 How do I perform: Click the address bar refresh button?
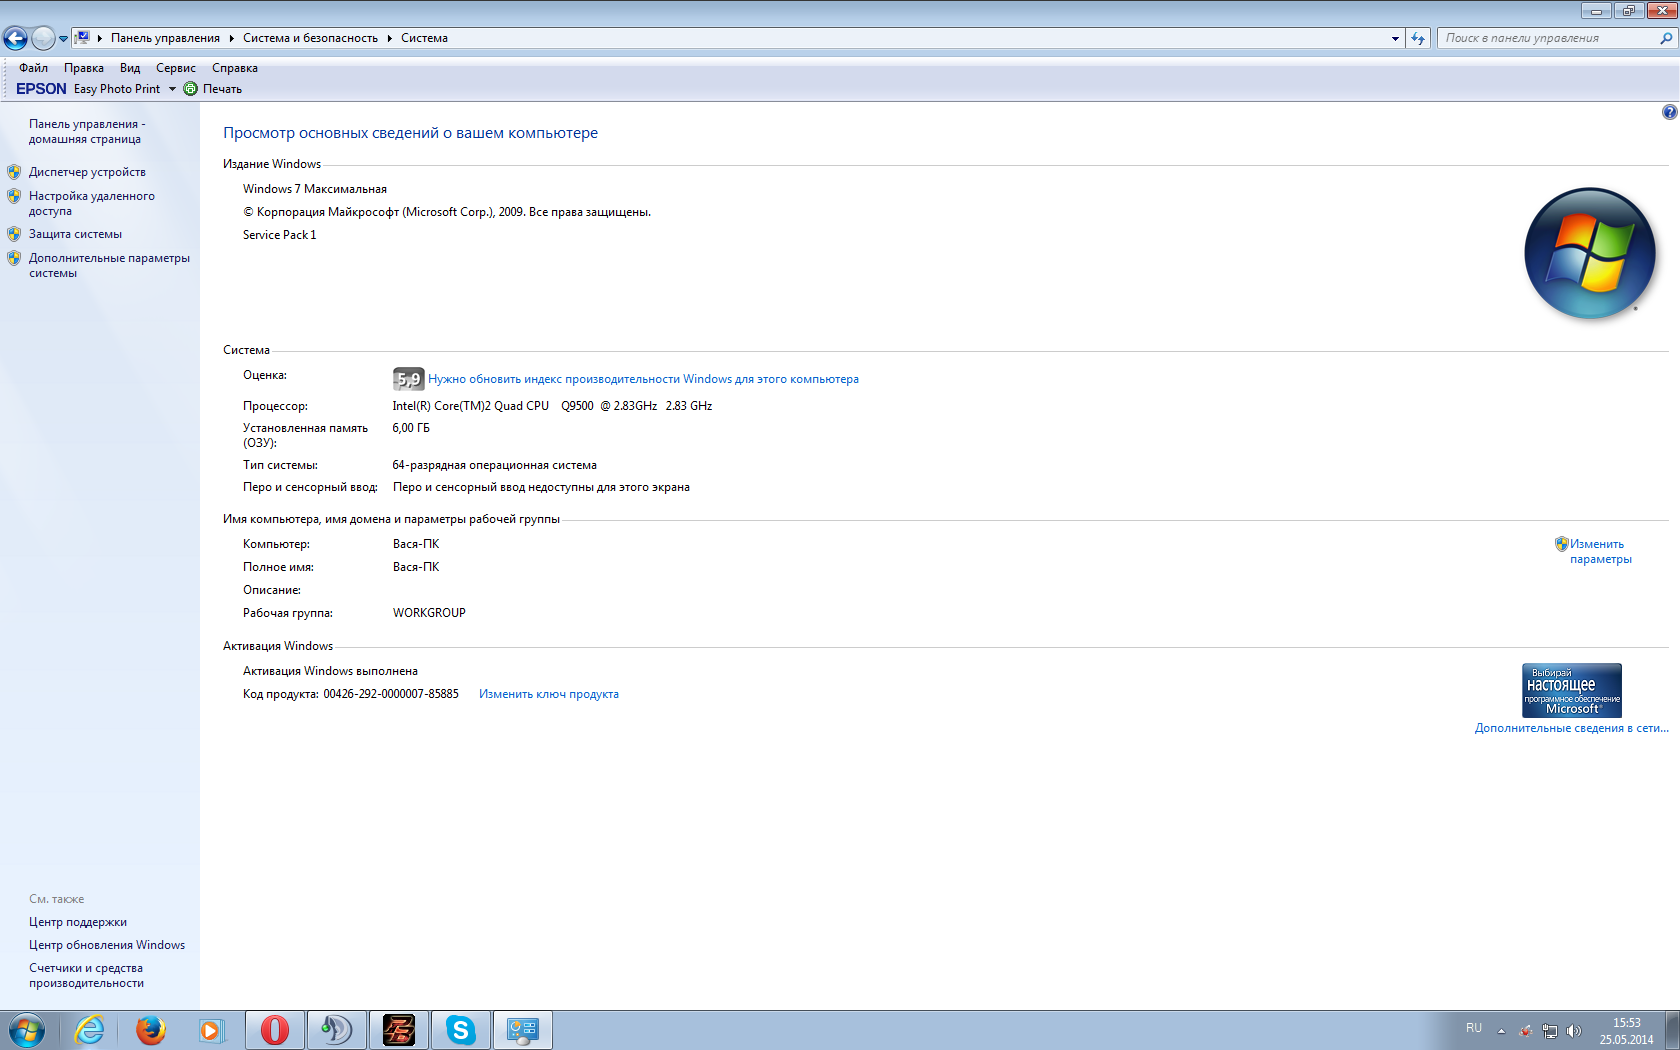[1418, 38]
